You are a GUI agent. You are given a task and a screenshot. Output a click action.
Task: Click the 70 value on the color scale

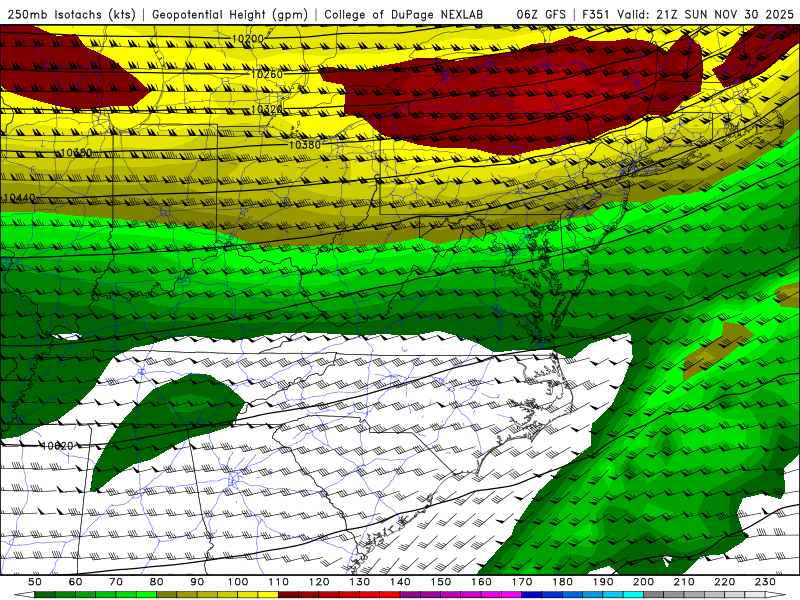[x=116, y=582]
